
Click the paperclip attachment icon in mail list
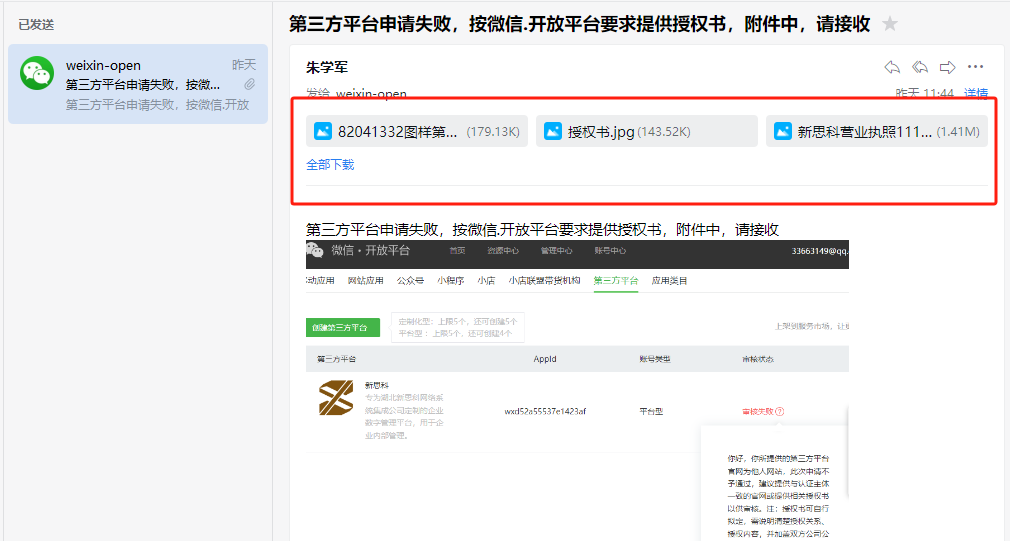[x=249, y=84]
